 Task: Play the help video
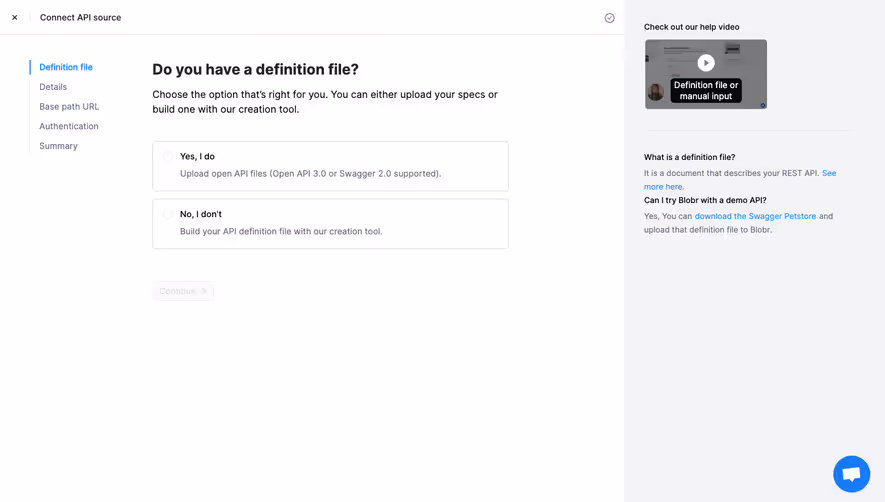coord(706,62)
